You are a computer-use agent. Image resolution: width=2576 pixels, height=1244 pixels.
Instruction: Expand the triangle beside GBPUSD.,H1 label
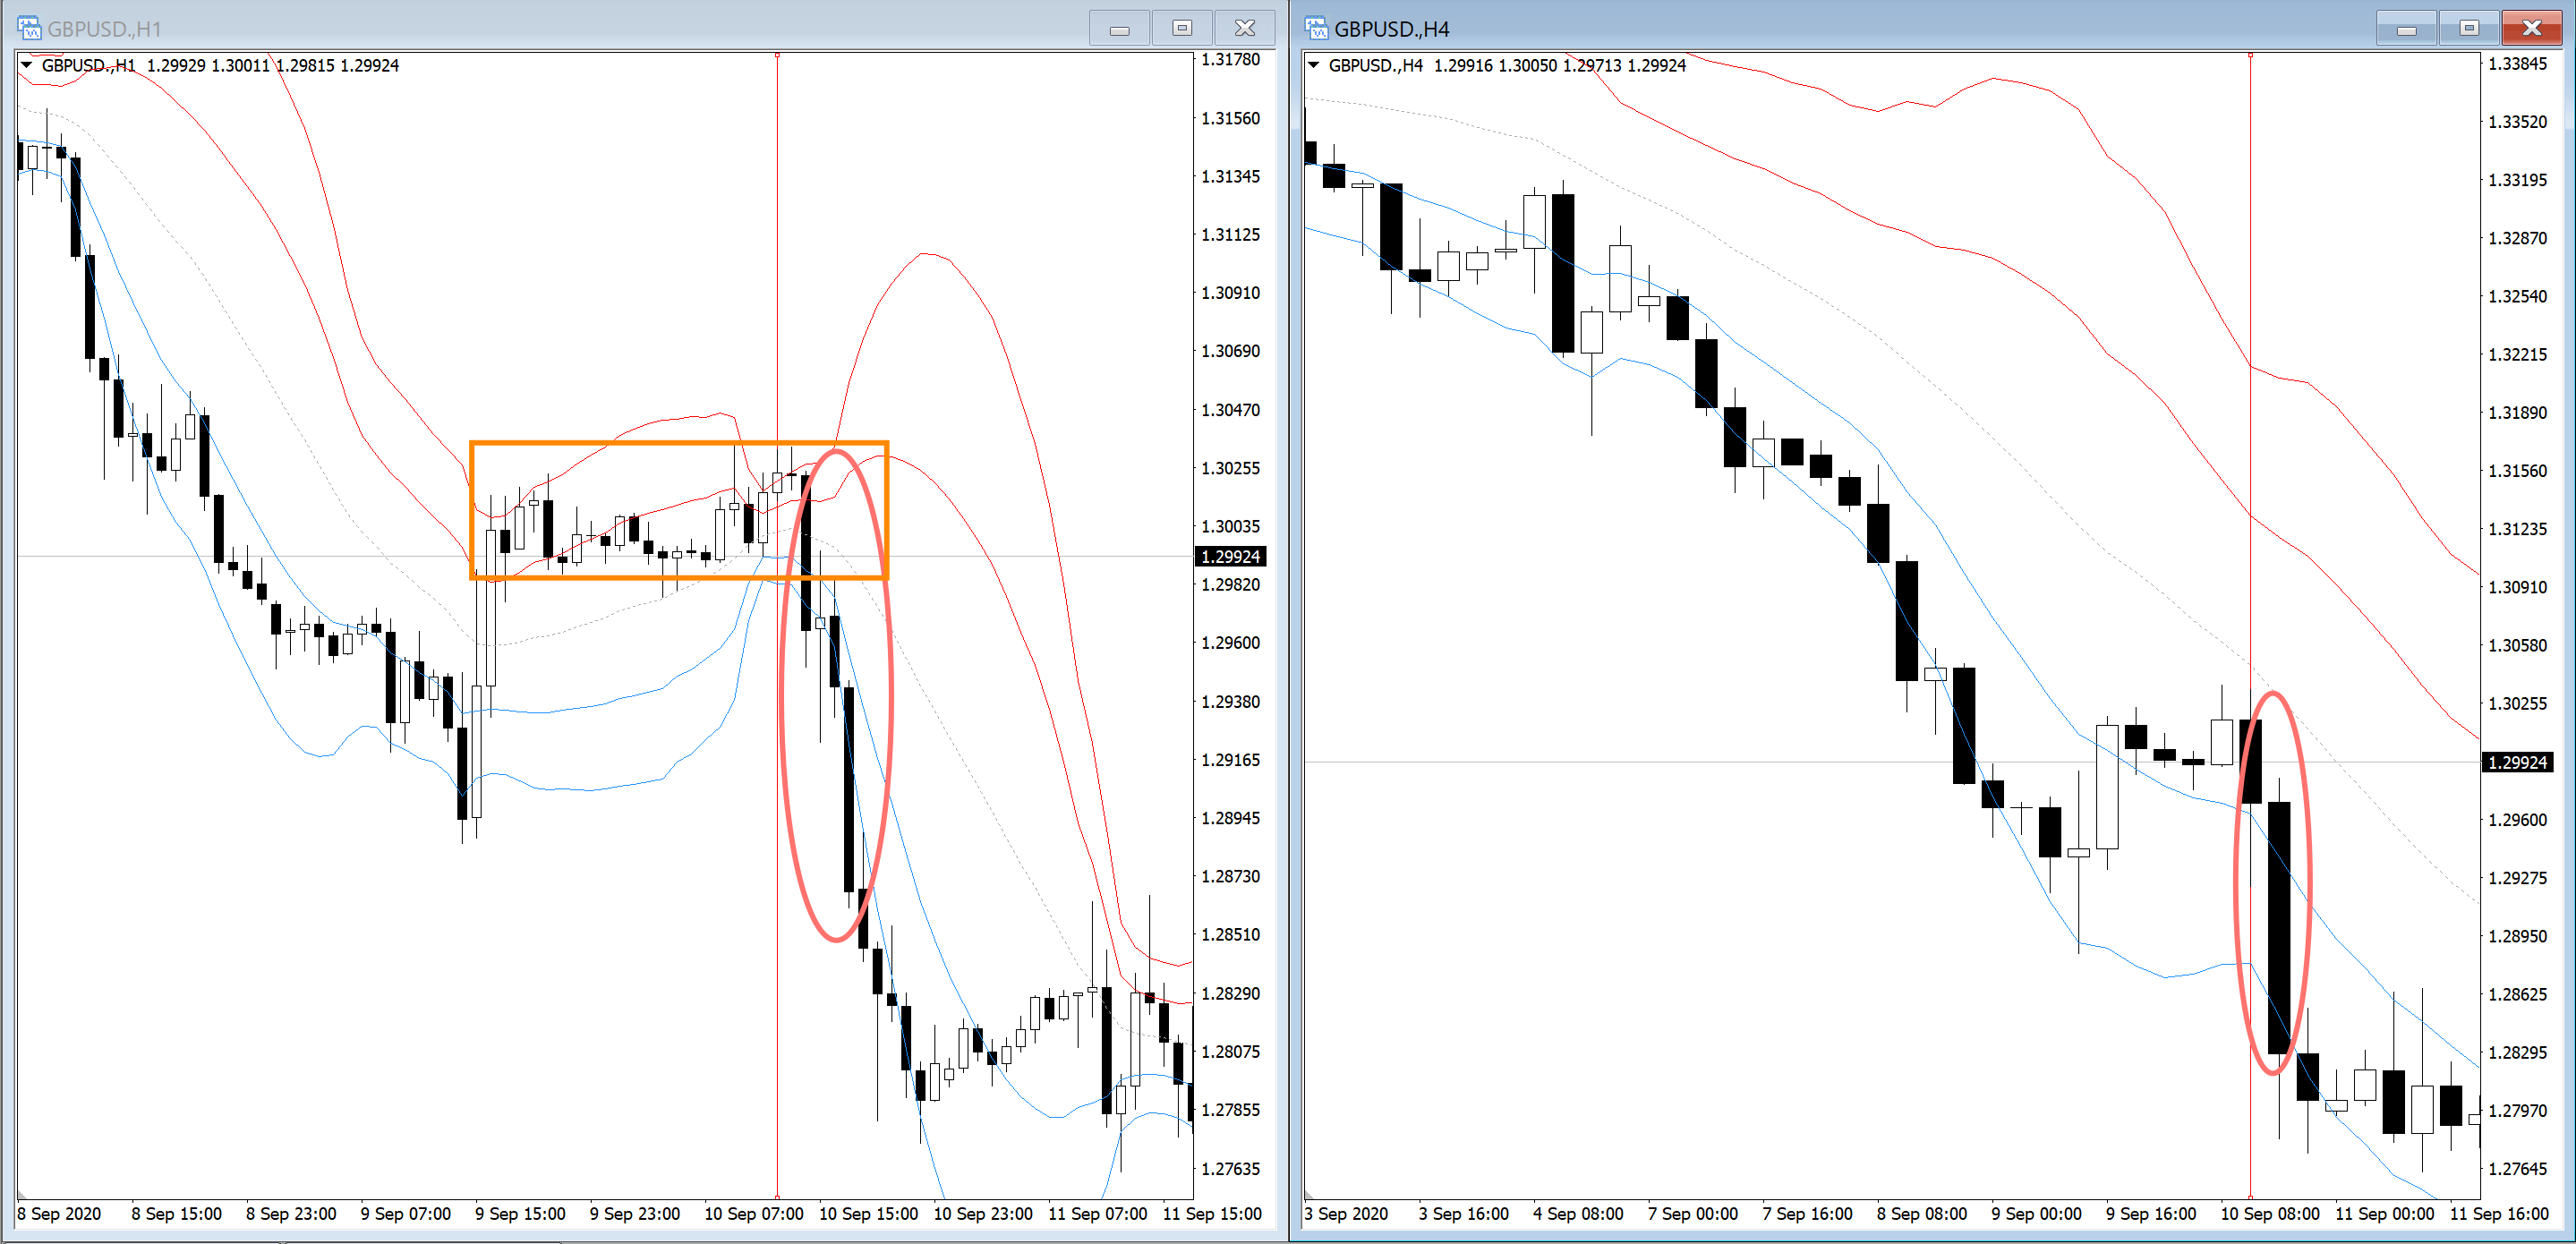27,65
